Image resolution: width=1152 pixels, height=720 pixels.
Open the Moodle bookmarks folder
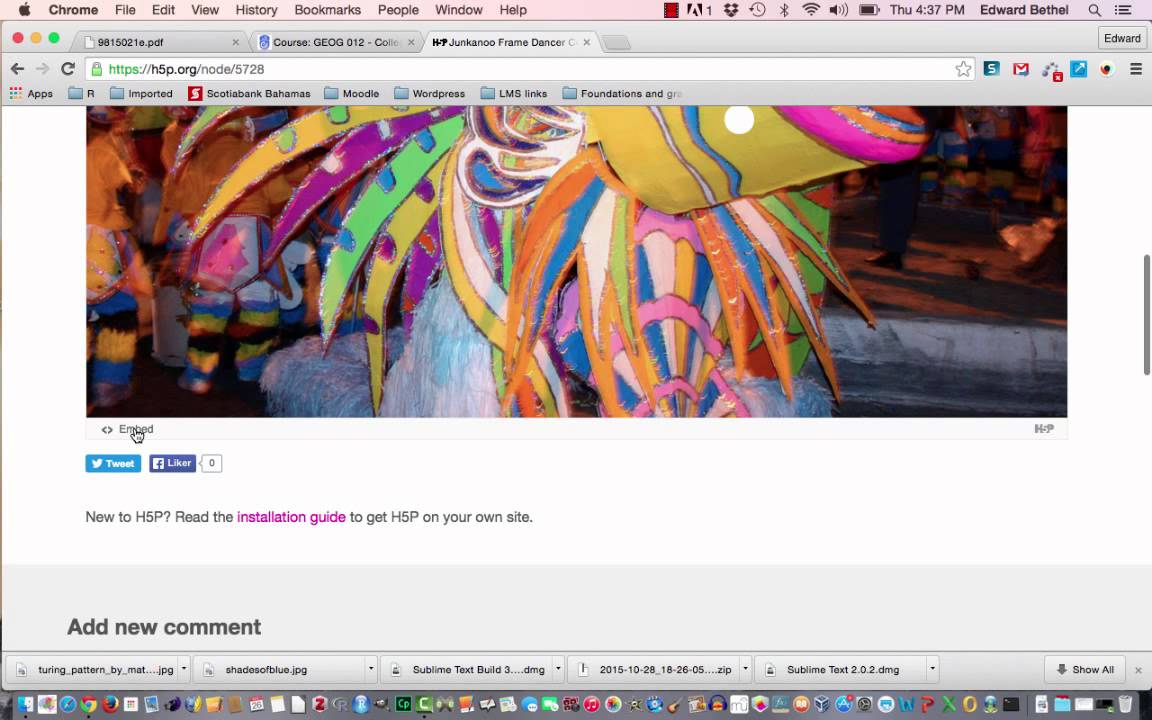(352, 93)
